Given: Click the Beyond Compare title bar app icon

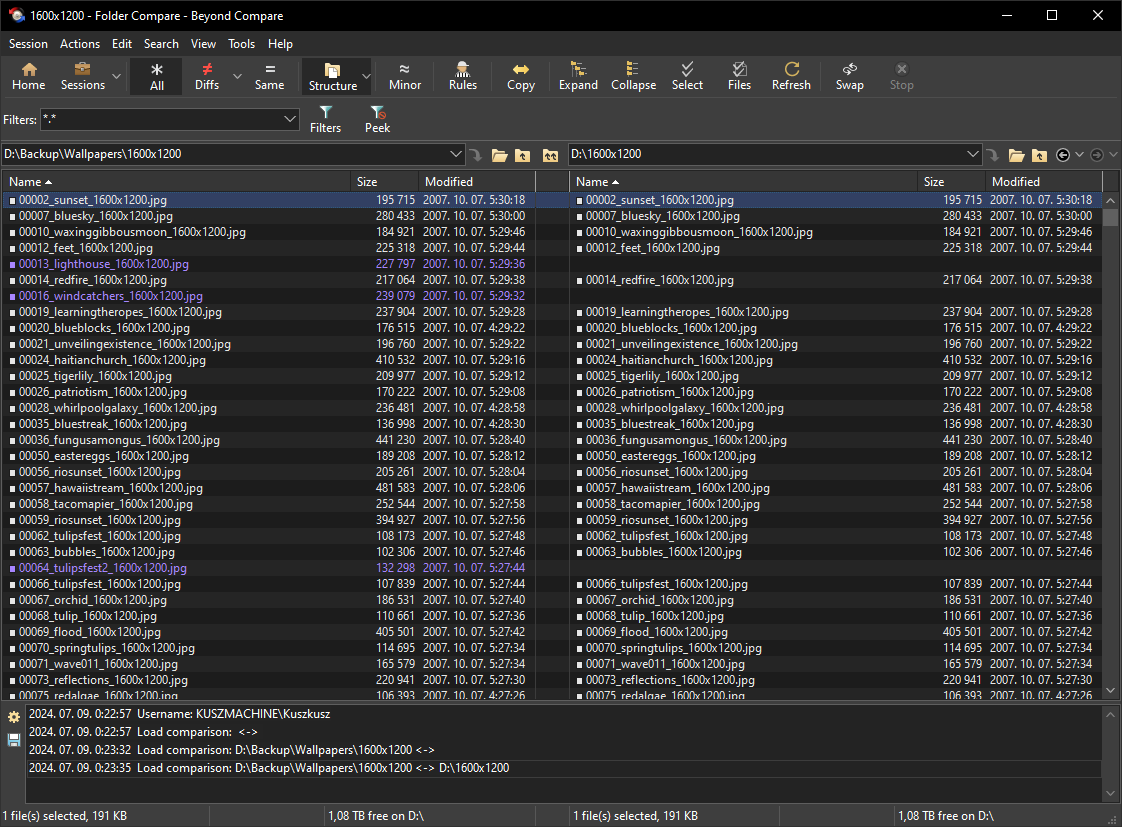Looking at the screenshot, I should click(16, 15).
